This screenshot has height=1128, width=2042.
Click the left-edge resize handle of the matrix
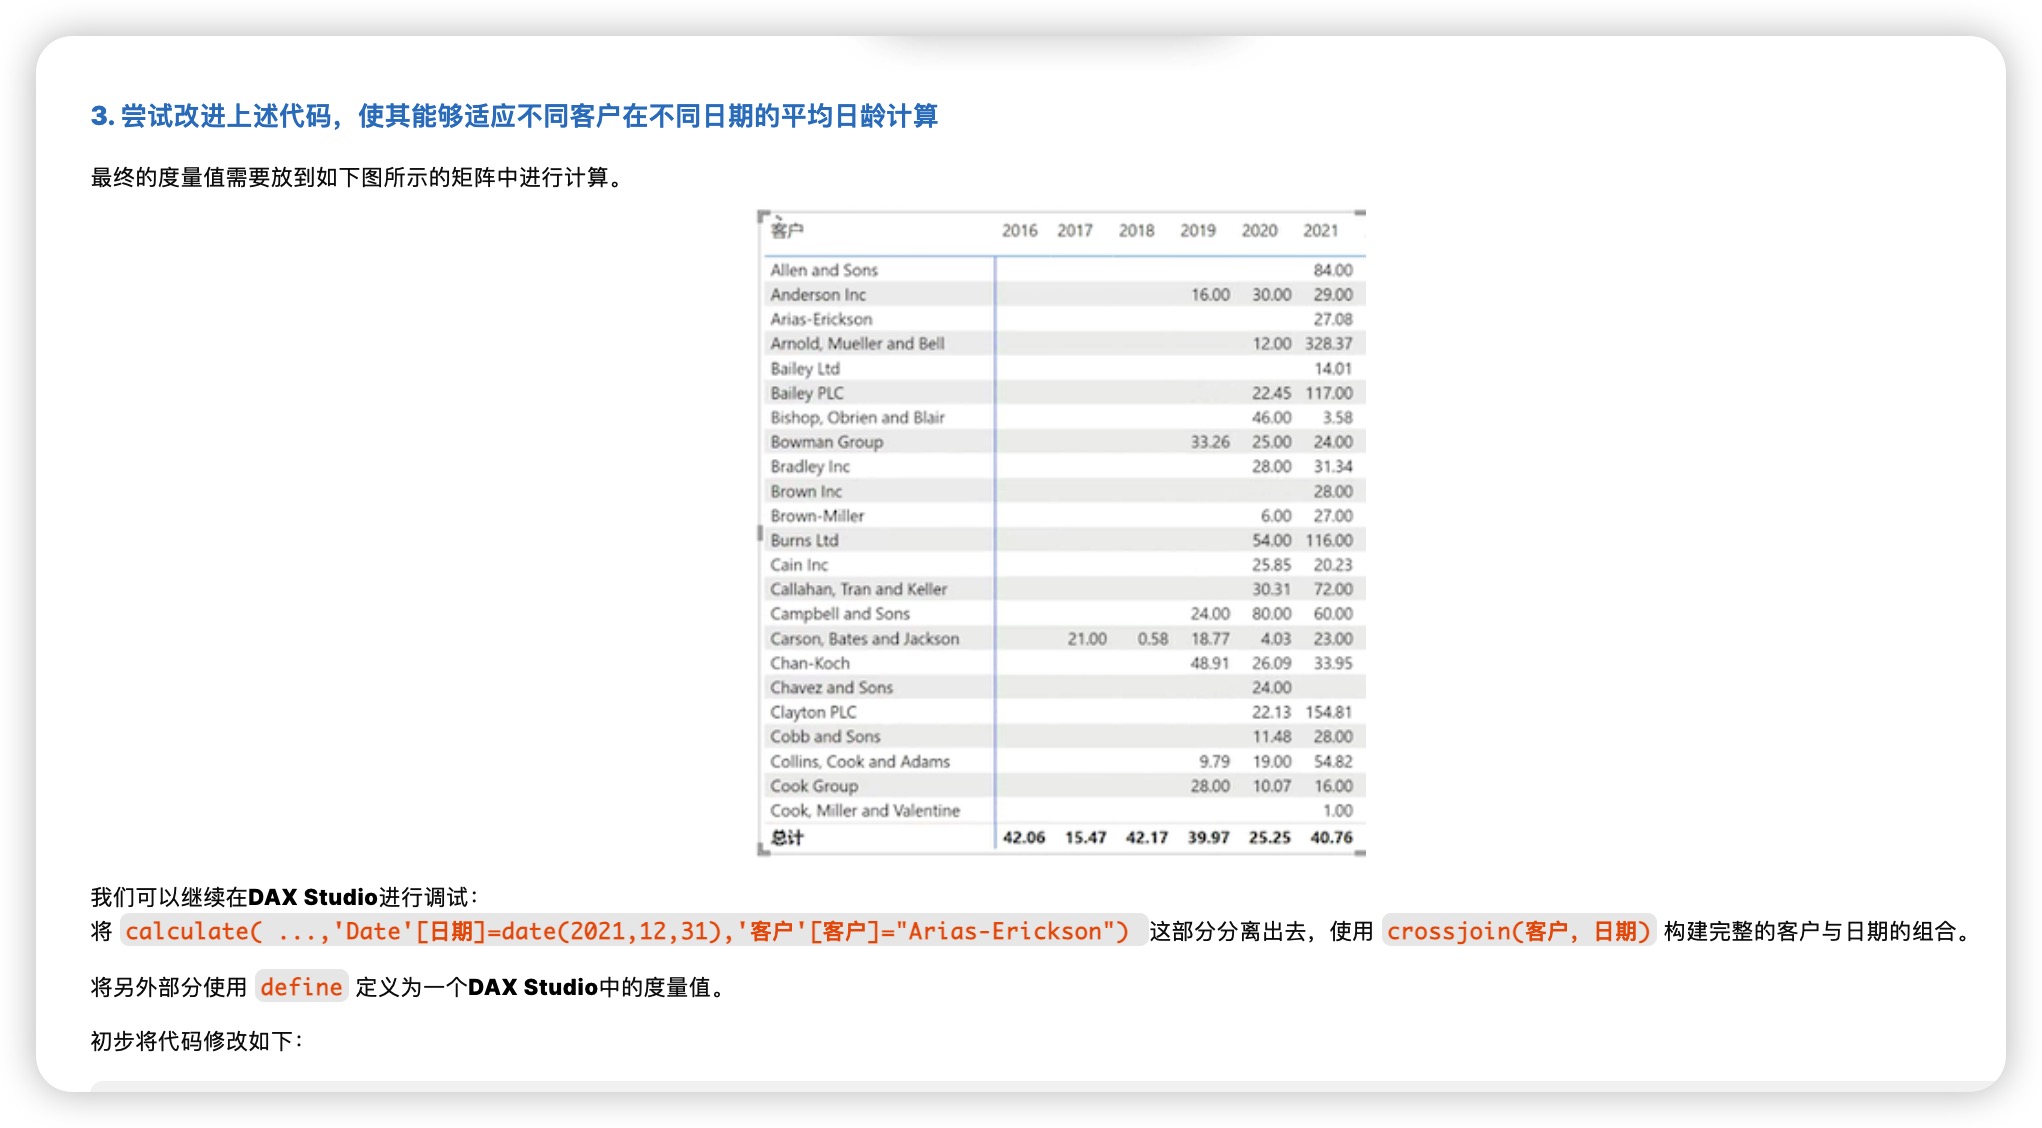(x=760, y=533)
